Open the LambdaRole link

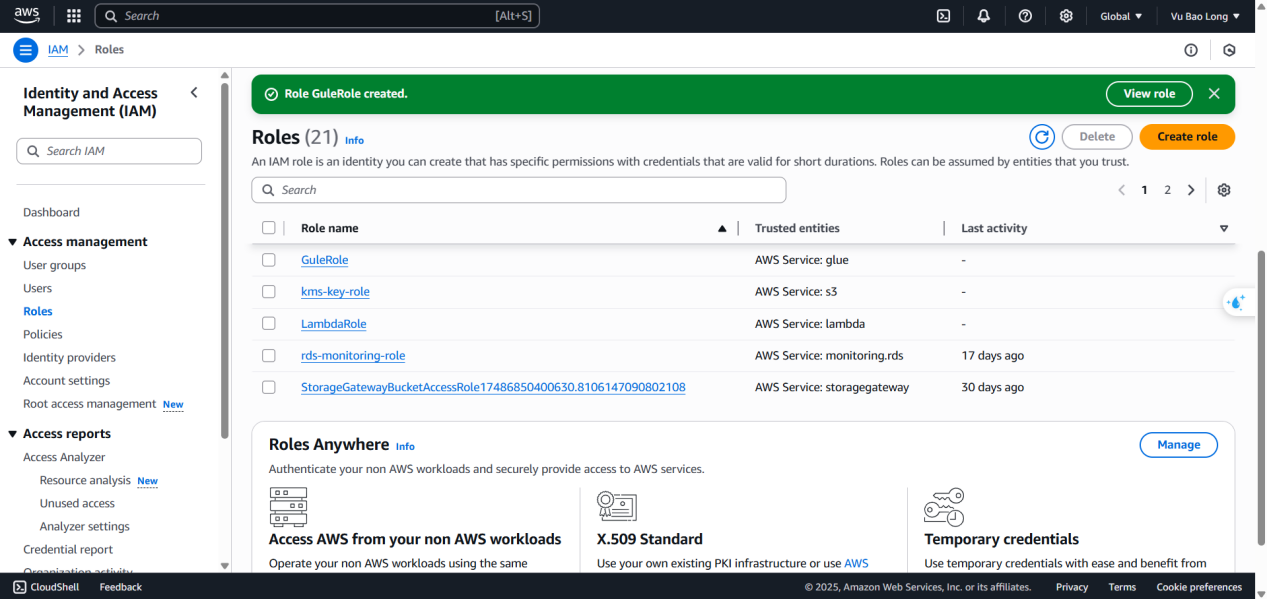click(333, 324)
